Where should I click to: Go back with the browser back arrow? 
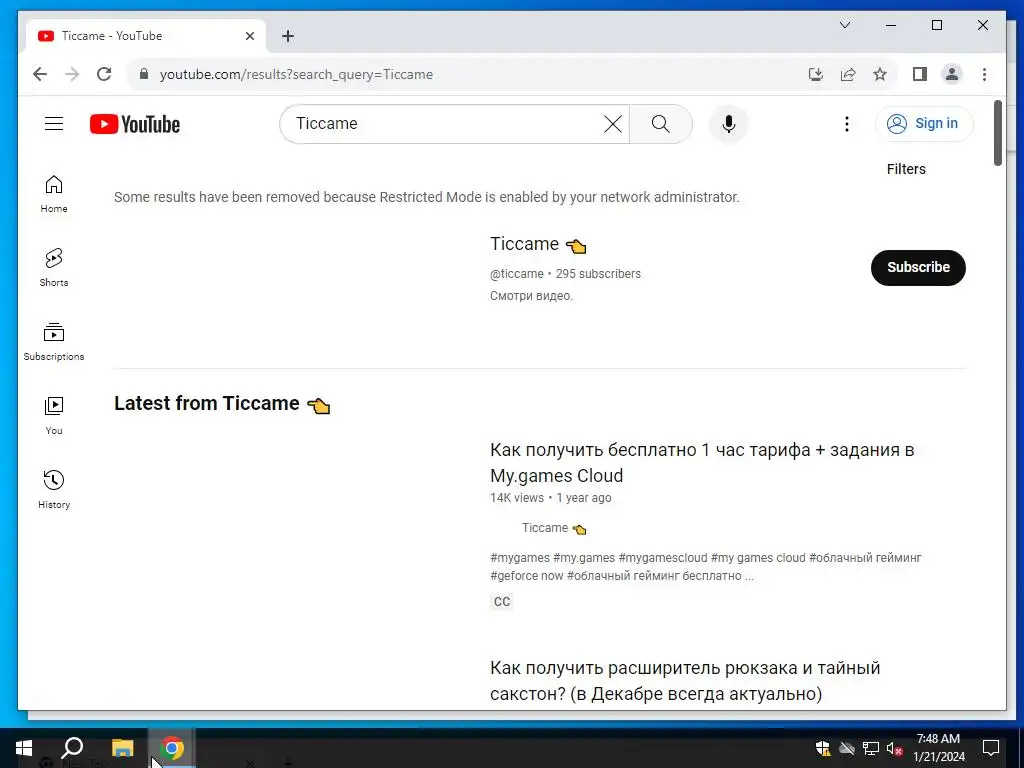click(40, 74)
